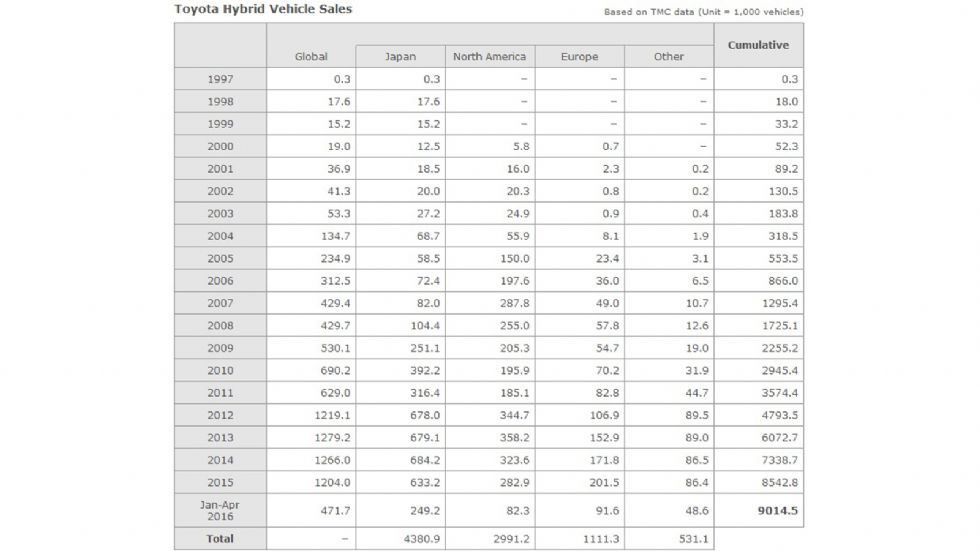This screenshot has width=980, height=551.
Task: Click 2010 Japan sales value 392.2
Action: [x=425, y=370]
